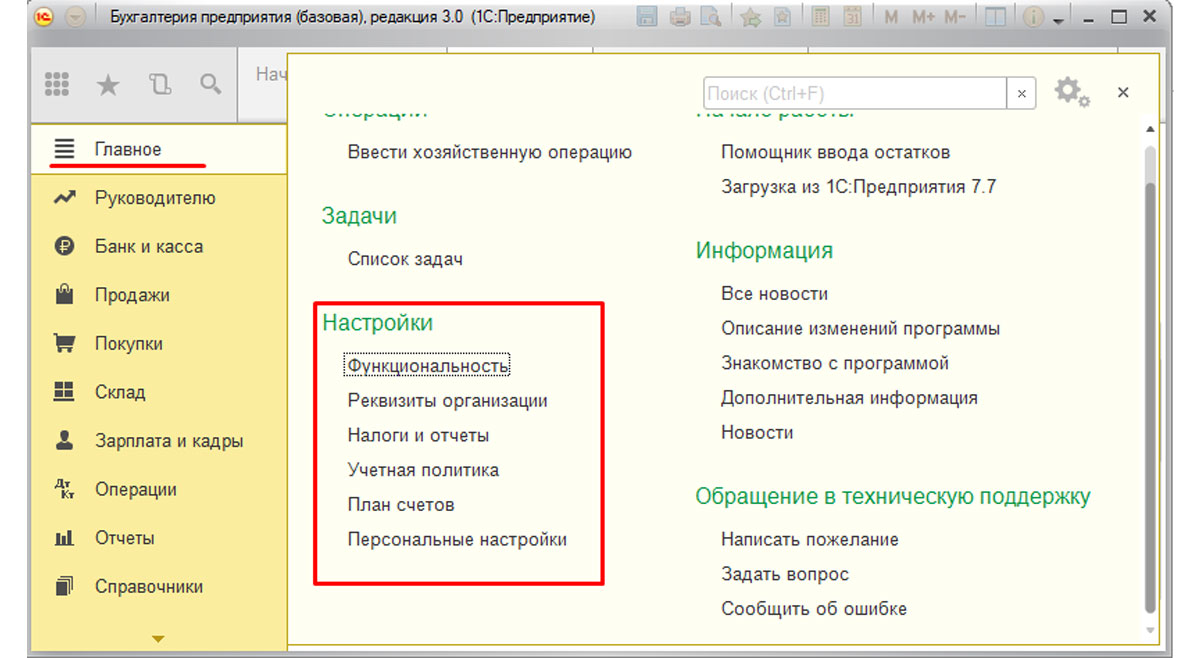Open Список задач link
The width and height of the screenshot is (1200, 658).
pyautogui.click(x=405, y=259)
